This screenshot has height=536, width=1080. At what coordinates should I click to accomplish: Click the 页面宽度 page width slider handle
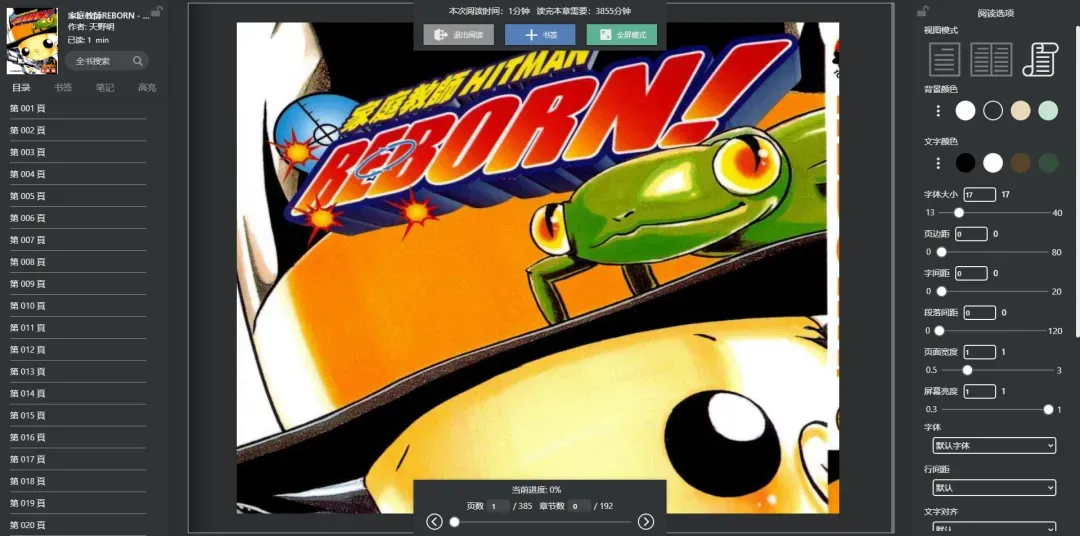pos(967,370)
